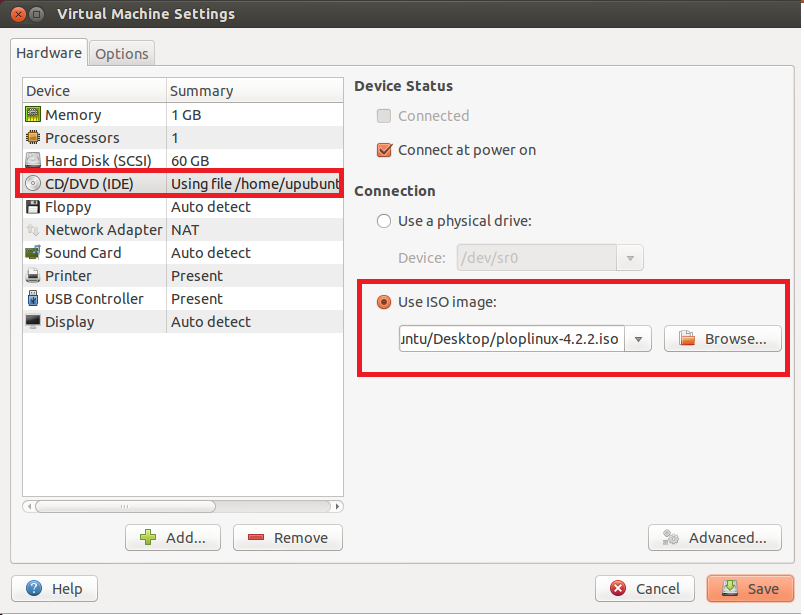The height and width of the screenshot is (615, 804).
Task: Select the Floppy drive icon
Action: (x=34, y=206)
